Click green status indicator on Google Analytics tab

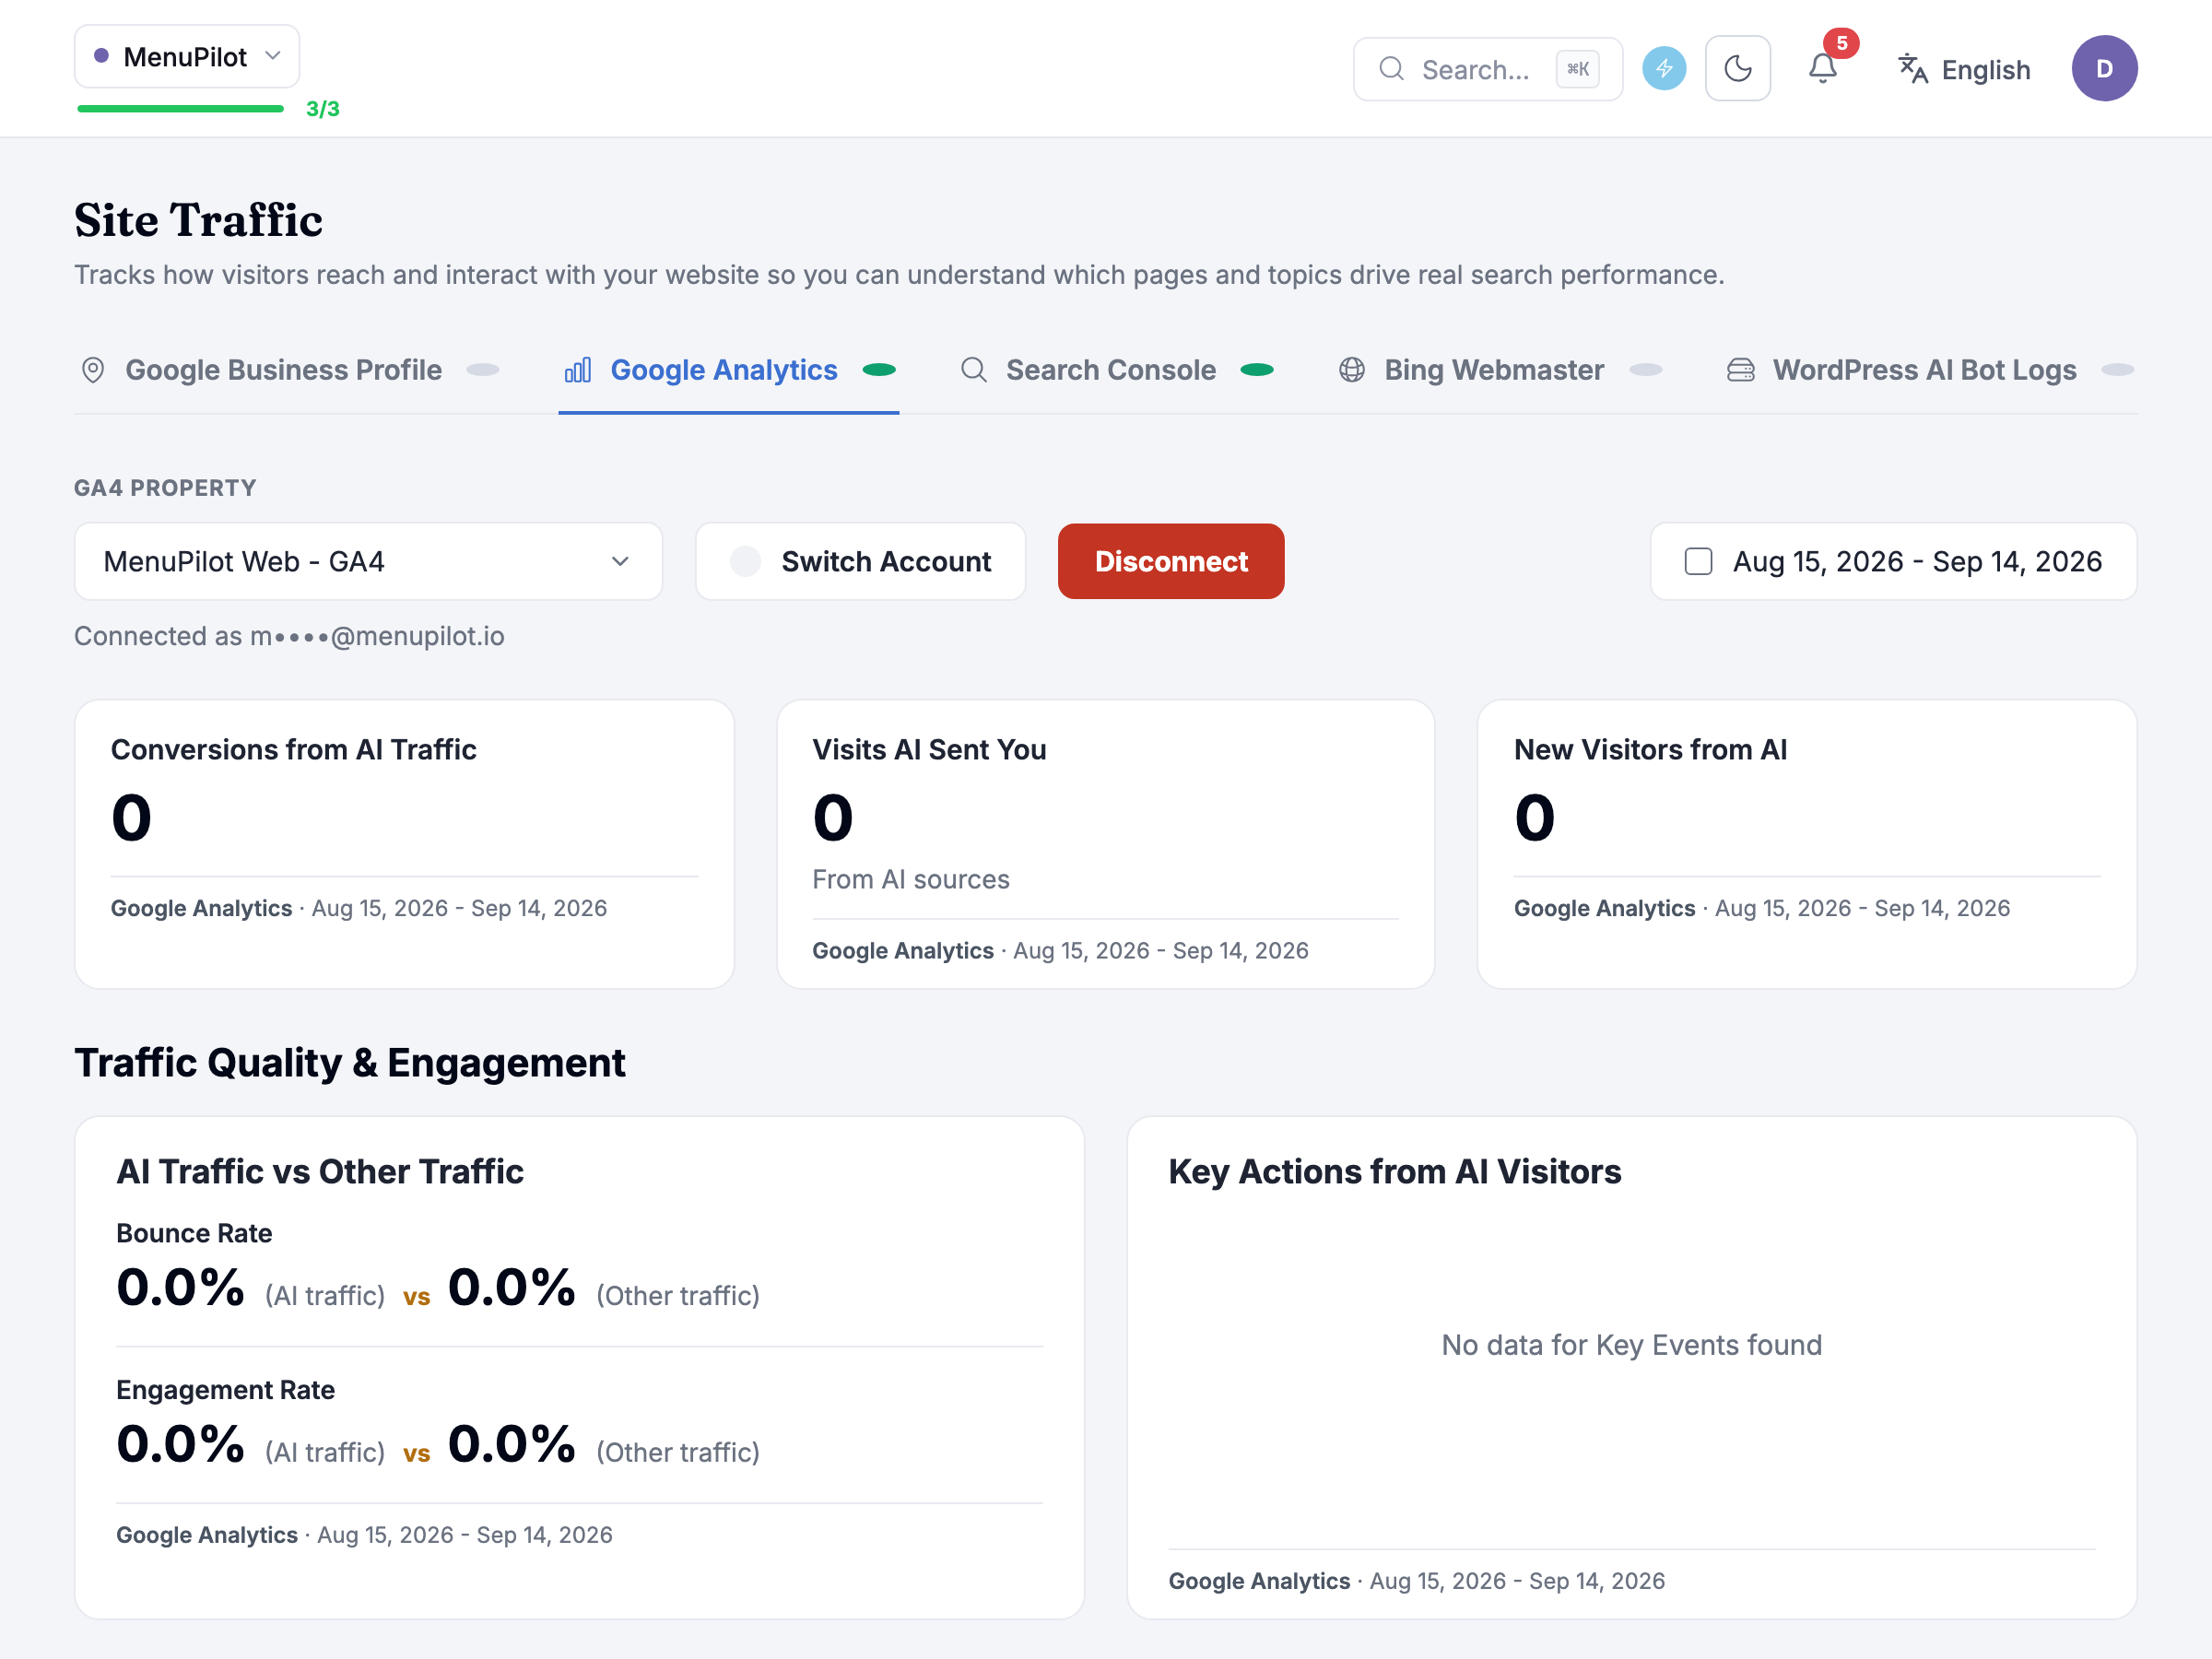[x=879, y=370]
